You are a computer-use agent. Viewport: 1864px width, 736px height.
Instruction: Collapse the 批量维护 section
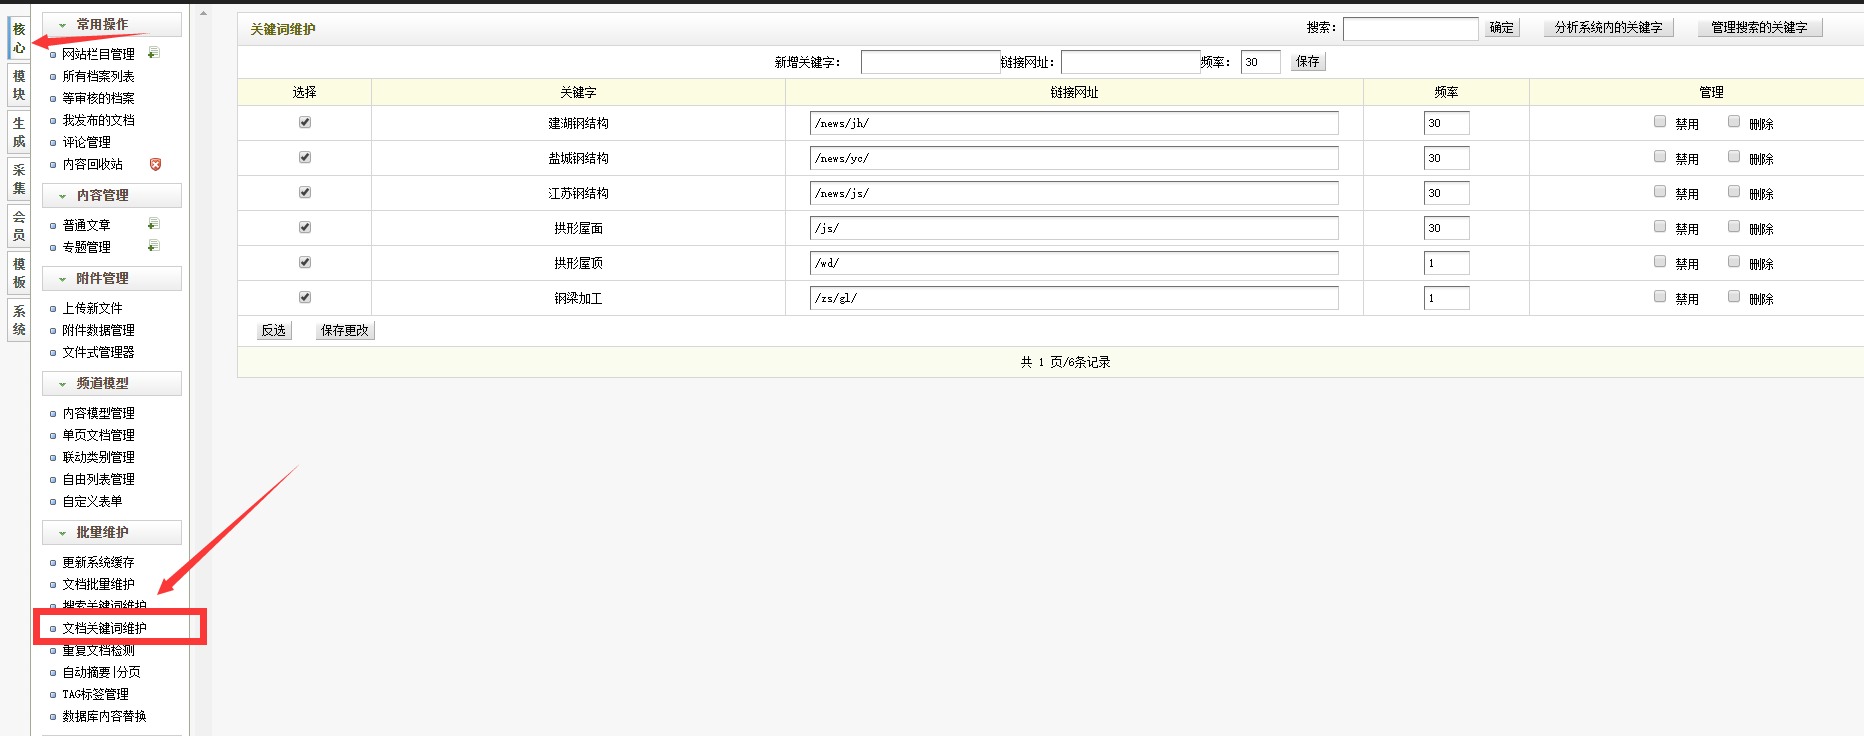click(111, 532)
